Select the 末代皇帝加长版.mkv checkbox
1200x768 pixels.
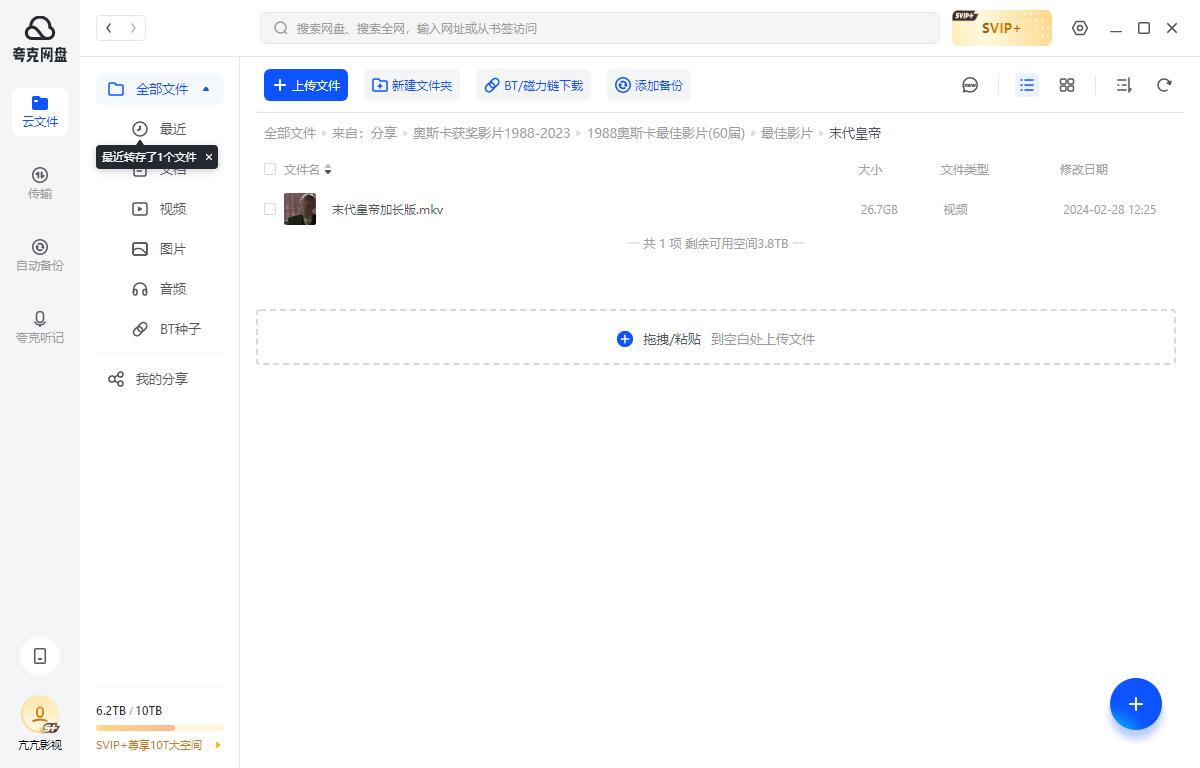tap(270, 209)
